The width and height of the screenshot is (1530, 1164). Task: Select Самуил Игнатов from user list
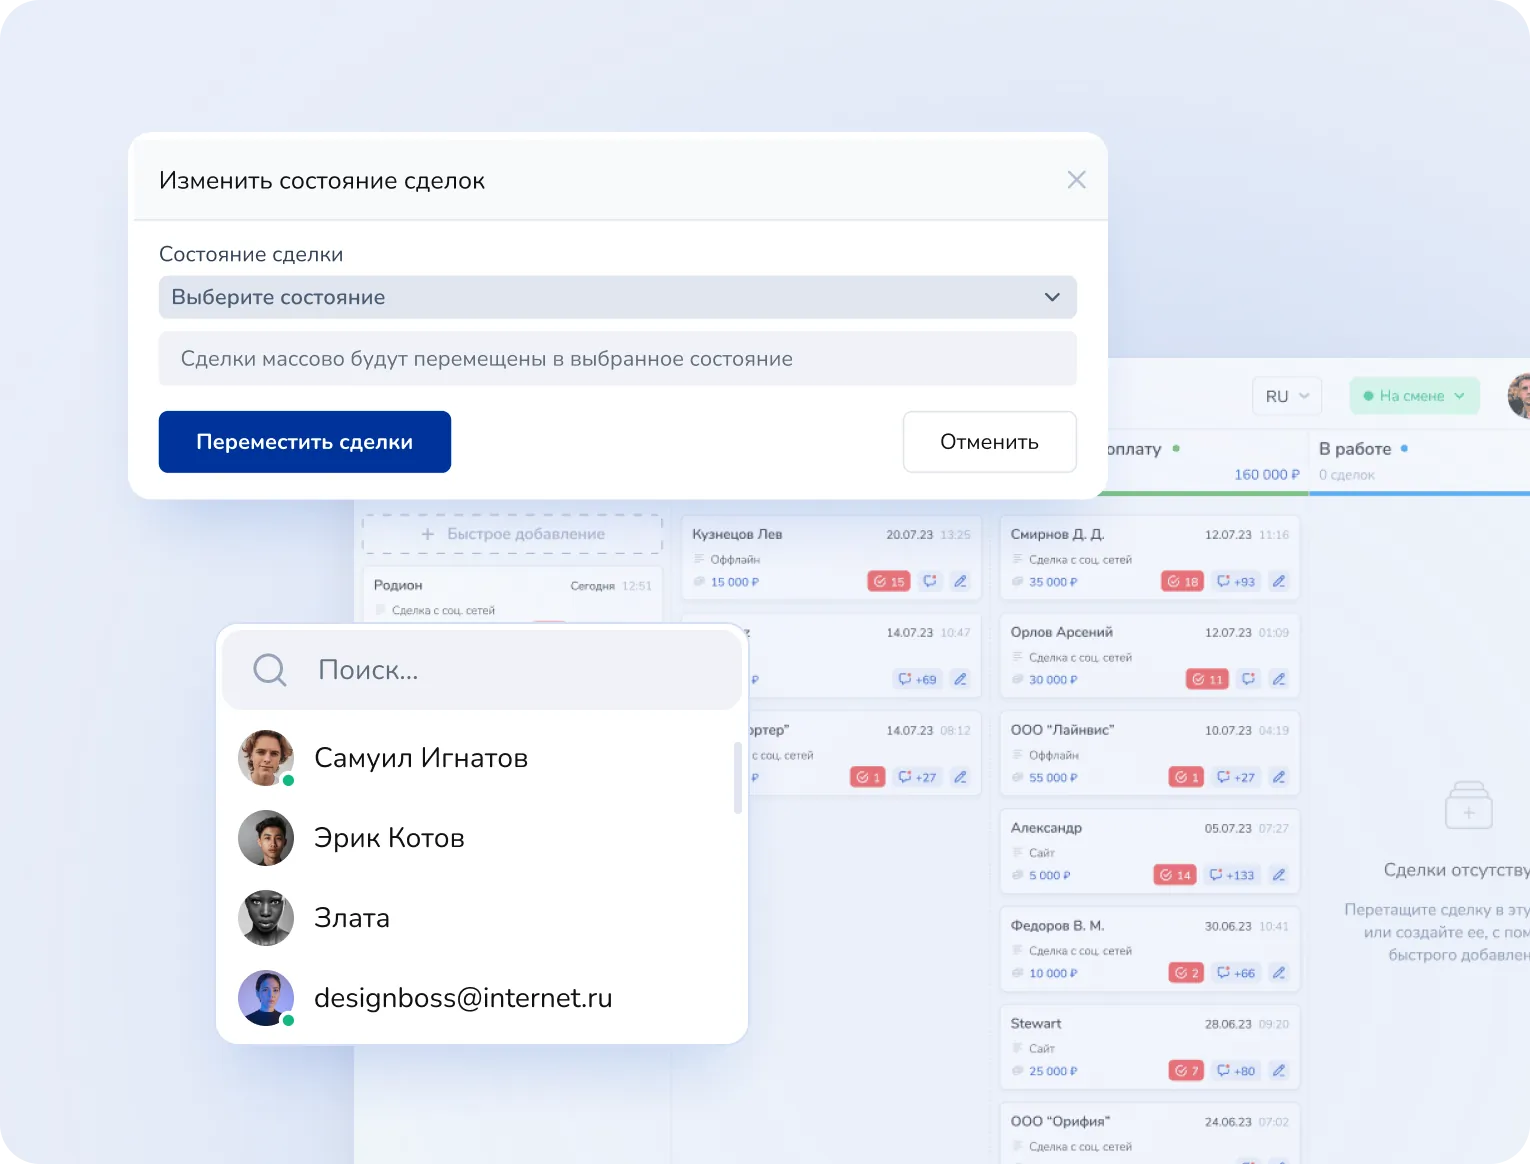pos(420,758)
